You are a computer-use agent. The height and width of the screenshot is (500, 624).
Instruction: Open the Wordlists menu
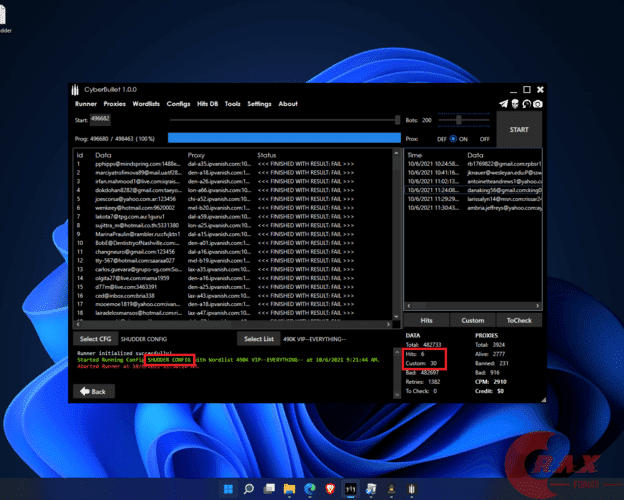146,104
